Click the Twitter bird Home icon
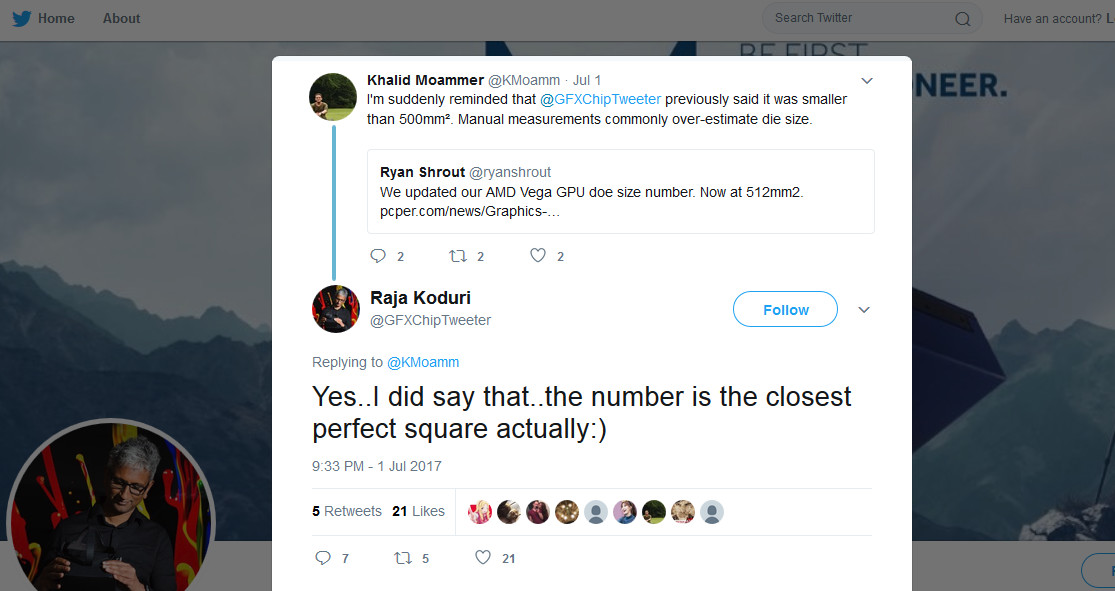1115x591 pixels. [x=21, y=18]
